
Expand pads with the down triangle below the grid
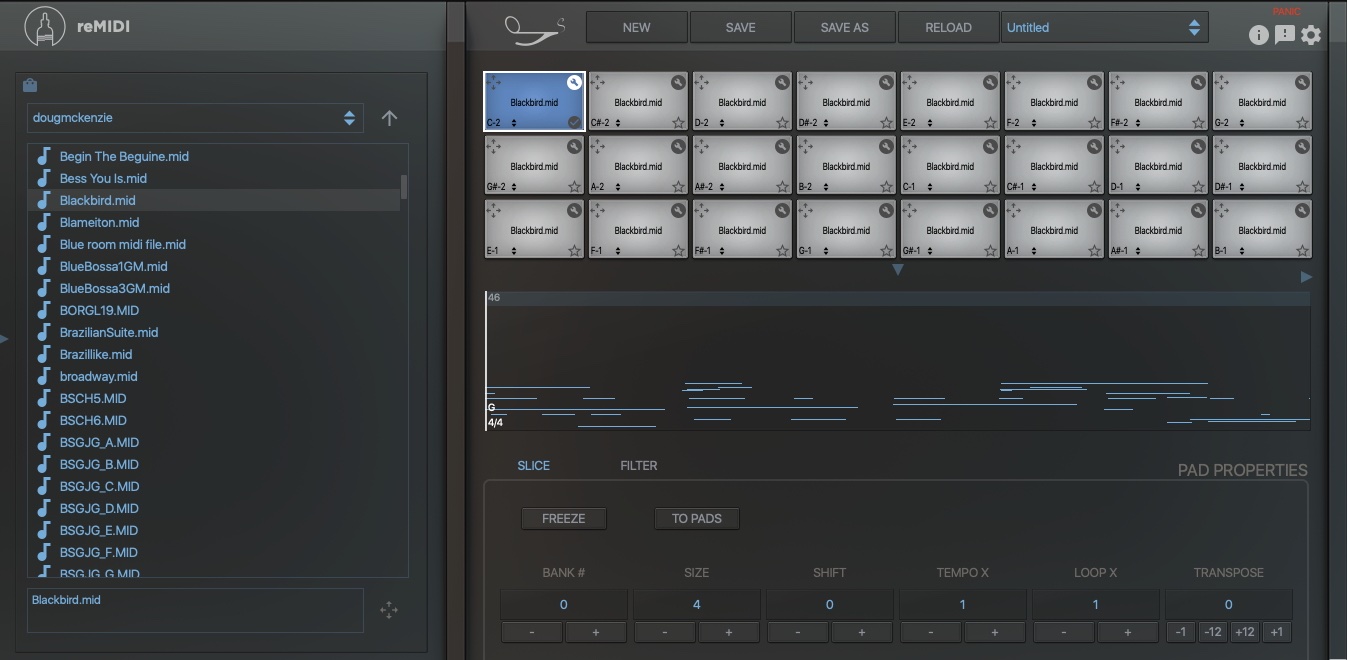coord(897,270)
